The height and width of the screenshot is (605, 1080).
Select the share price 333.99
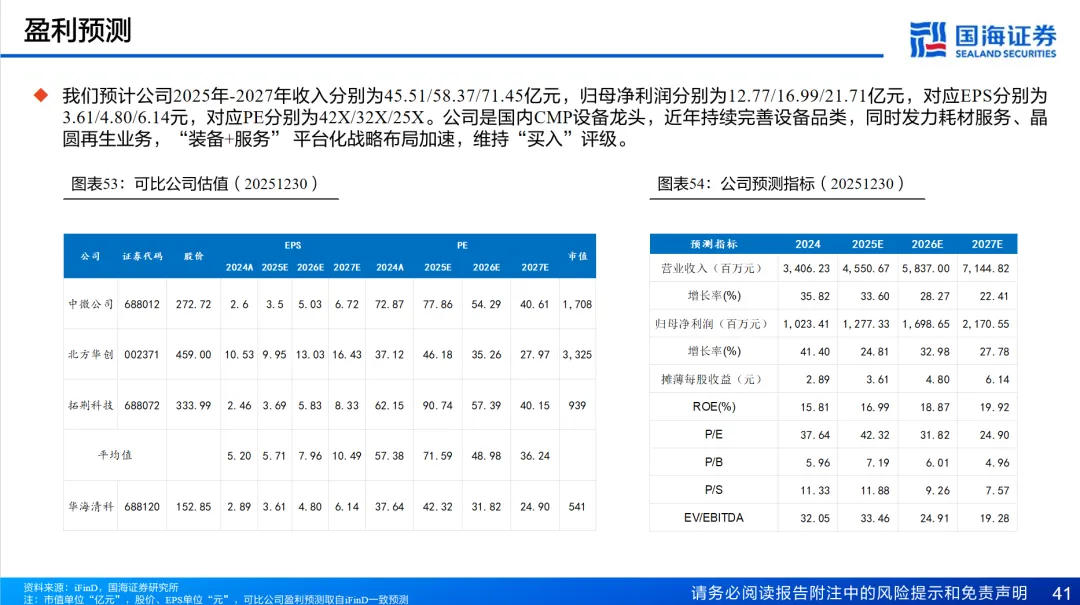point(194,405)
